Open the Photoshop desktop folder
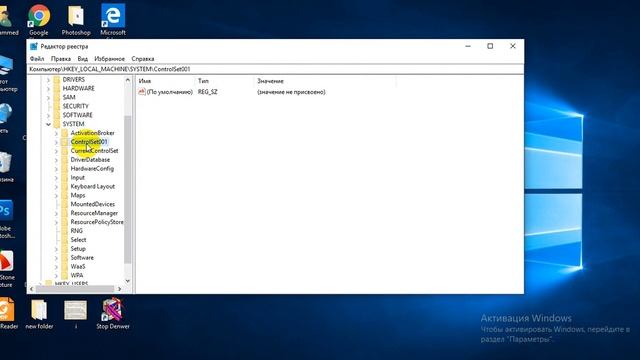 (76, 20)
